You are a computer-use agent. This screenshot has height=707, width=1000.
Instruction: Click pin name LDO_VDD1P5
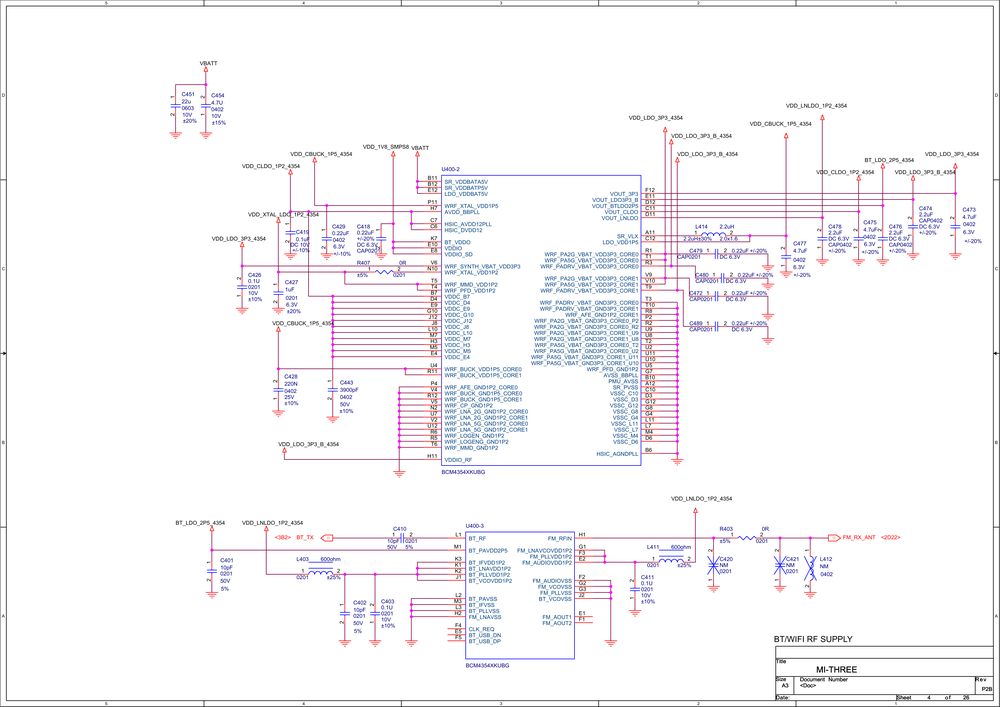(x=621, y=242)
